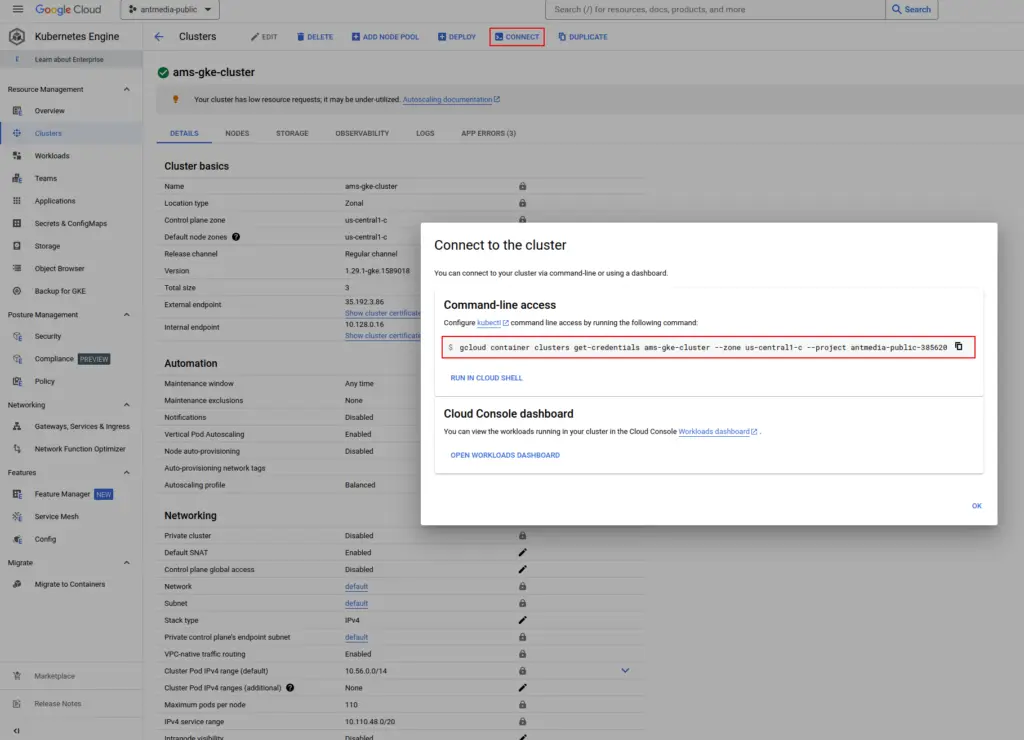
Task: Click Add Node Pool in toolbar
Action: coord(385,37)
